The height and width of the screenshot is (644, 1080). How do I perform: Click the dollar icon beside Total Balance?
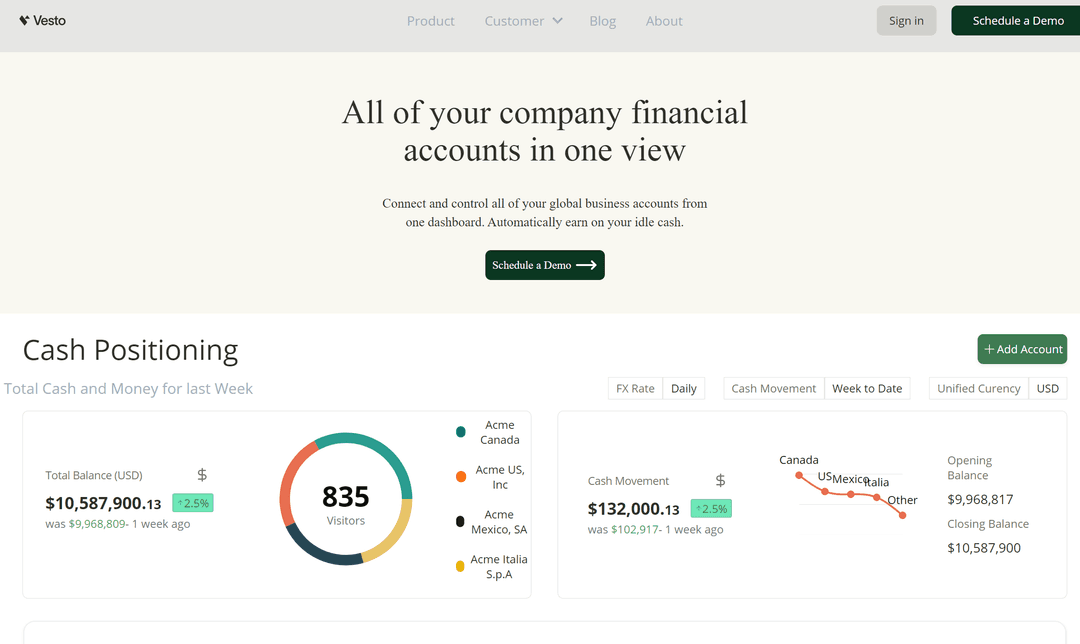pos(202,475)
